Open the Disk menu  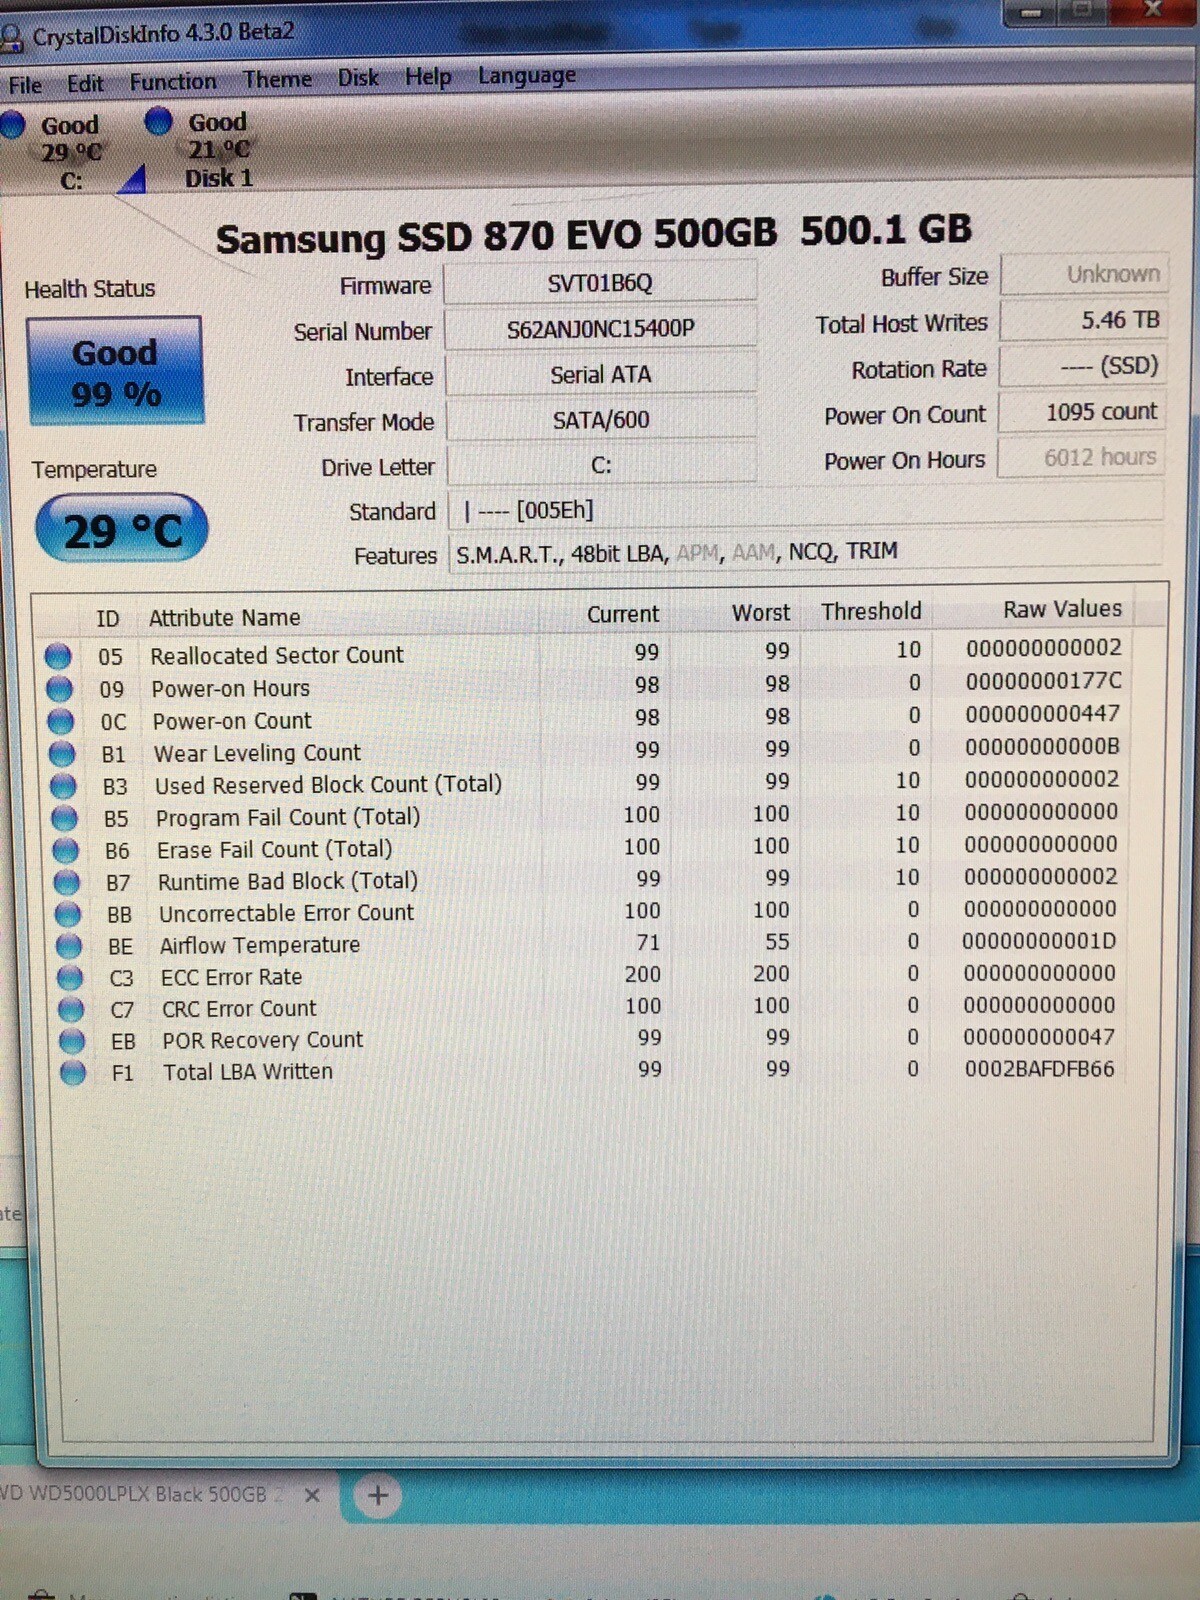point(357,77)
